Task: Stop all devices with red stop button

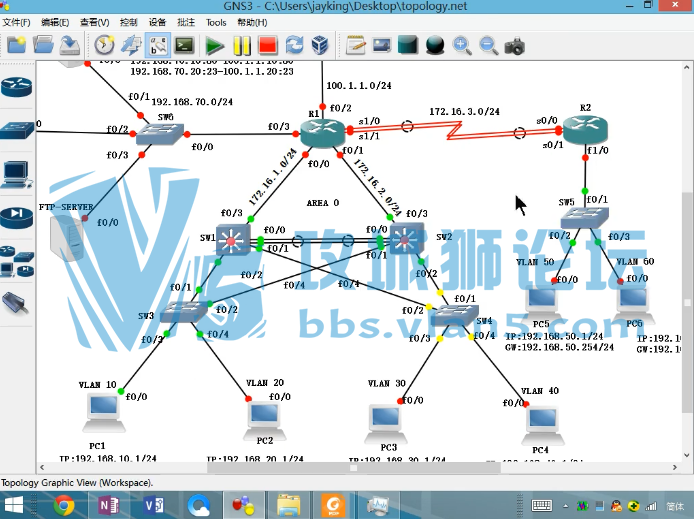Action: pyautogui.click(x=268, y=45)
